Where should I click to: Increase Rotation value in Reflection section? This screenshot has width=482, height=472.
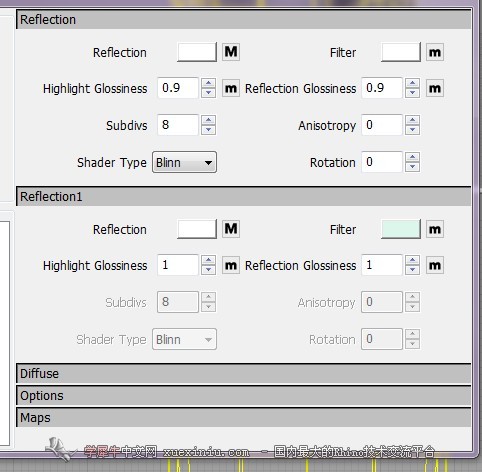[x=413, y=157]
